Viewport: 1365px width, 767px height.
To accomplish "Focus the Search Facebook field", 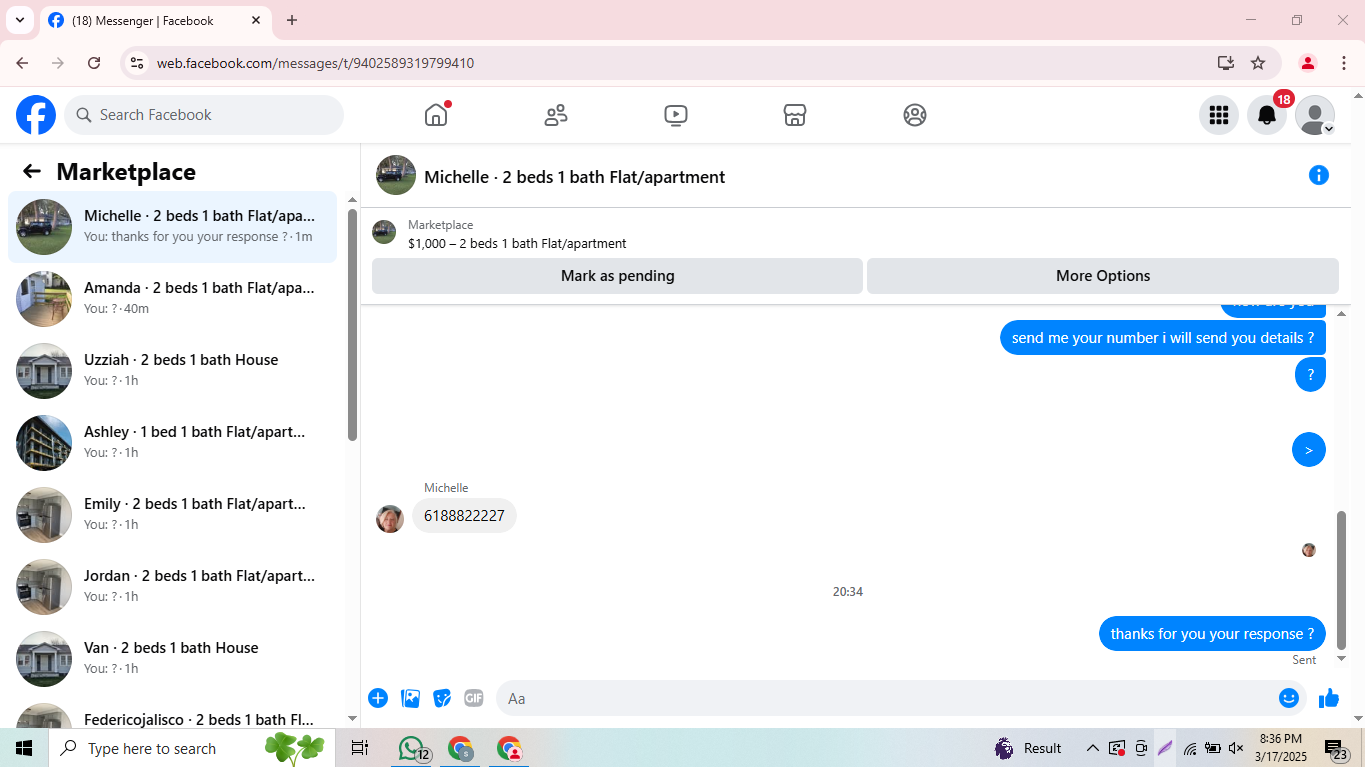I will click(x=204, y=115).
